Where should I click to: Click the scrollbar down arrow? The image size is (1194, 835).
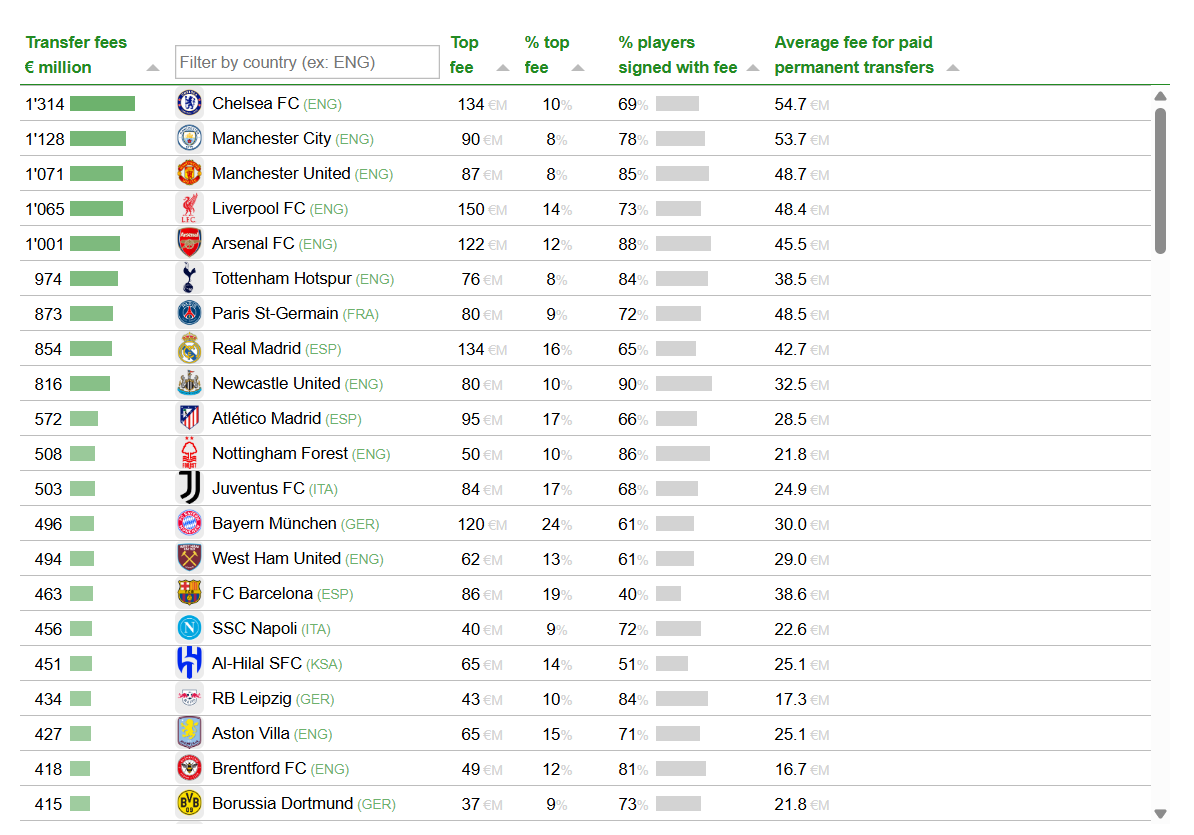(x=1160, y=814)
